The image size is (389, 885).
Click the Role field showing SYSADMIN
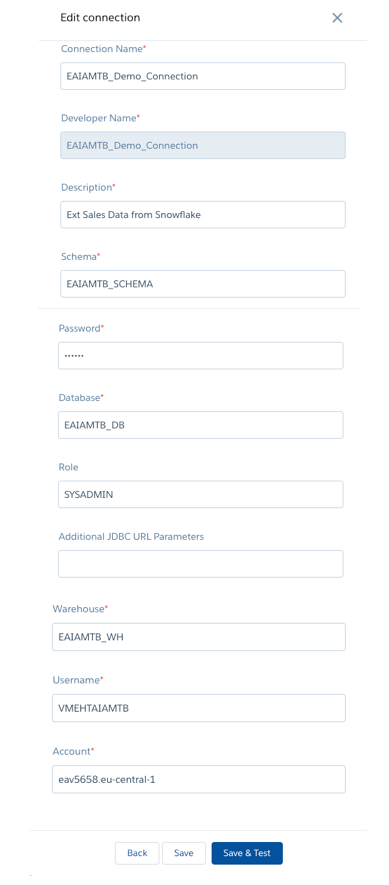click(x=200, y=494)
